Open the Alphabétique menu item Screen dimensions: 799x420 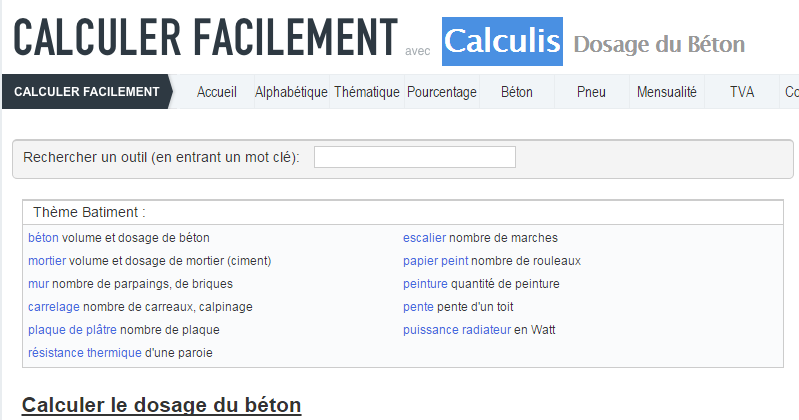(x=291, y=92)
